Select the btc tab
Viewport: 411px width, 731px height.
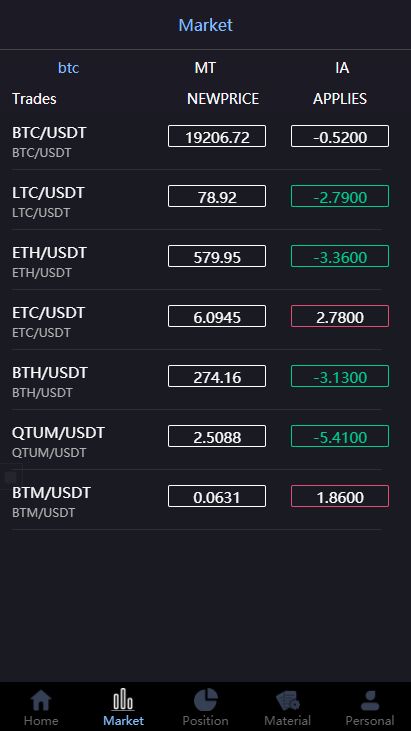(68, 68)
